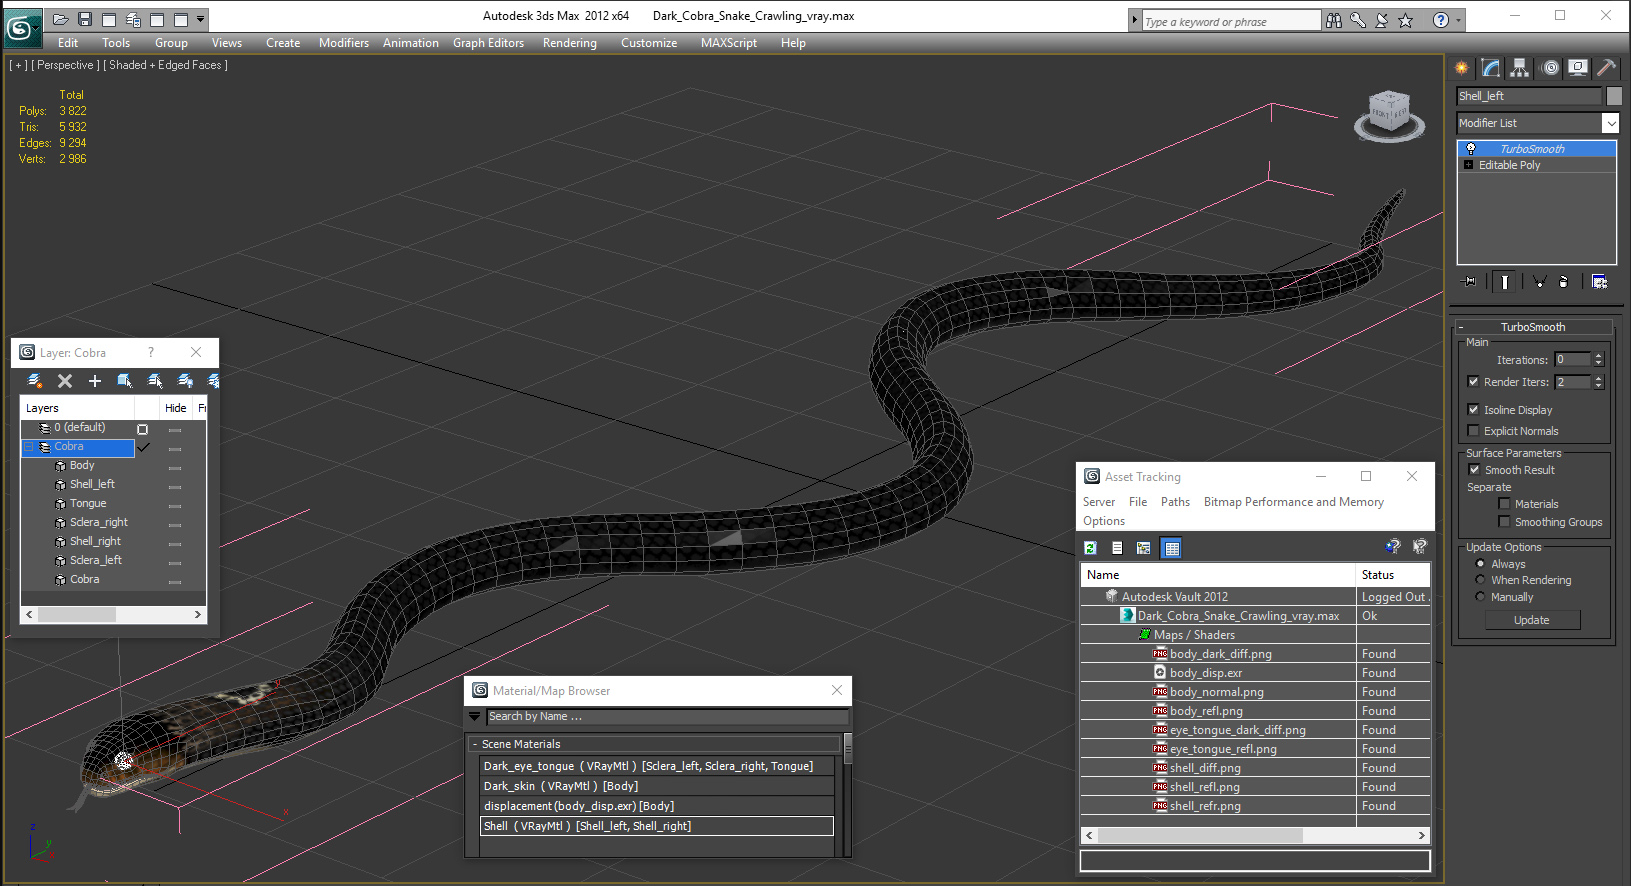Image resolution: width=1631 pixels, height=886 pixels.
Task: Click Add Selected Objects plus icon
Action: pos(95,381)
